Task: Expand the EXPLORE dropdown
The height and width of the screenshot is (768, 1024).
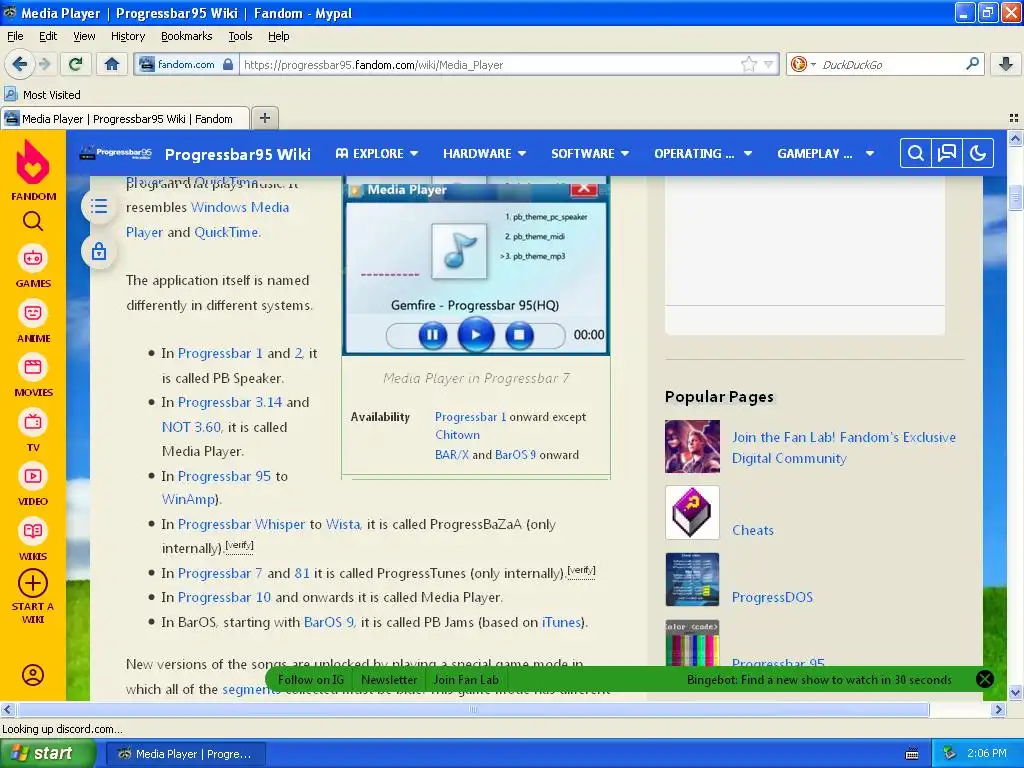Action: (377, 153)
